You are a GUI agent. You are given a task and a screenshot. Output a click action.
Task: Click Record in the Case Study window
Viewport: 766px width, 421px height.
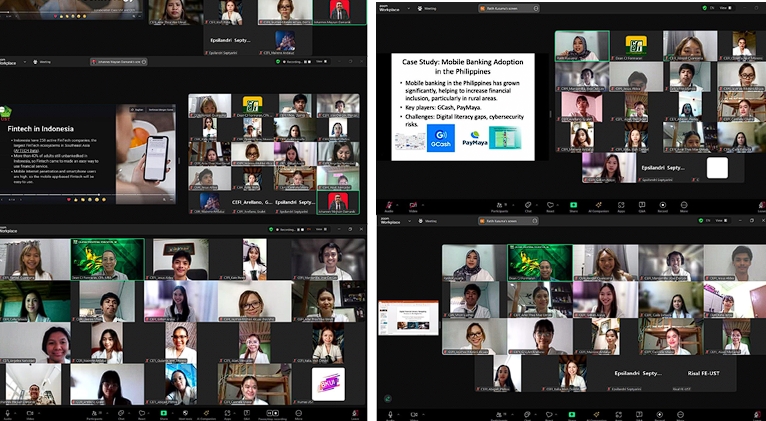coord(663,205)
